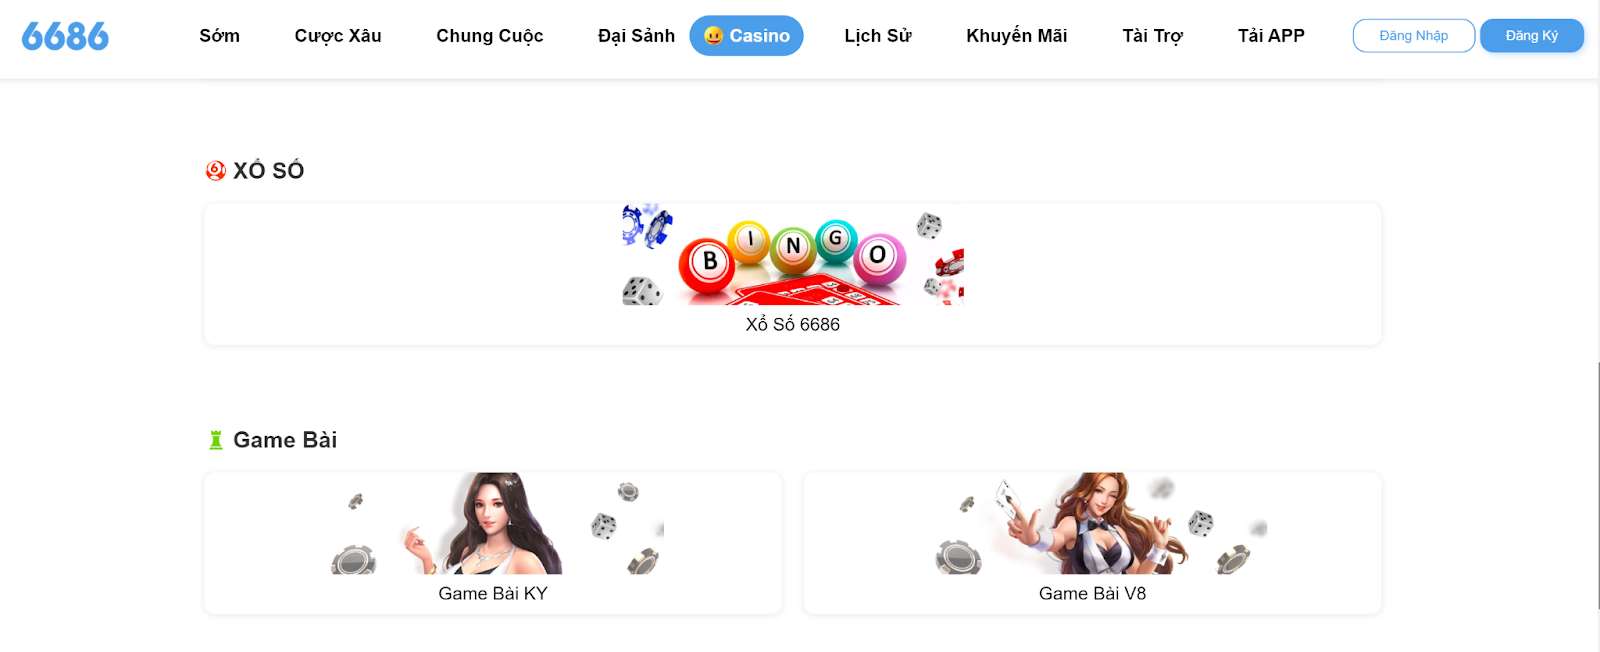Open the Đại Sảnh menu item
The height and width of the screenshot is (652, 1600).
tap(636, 36)
